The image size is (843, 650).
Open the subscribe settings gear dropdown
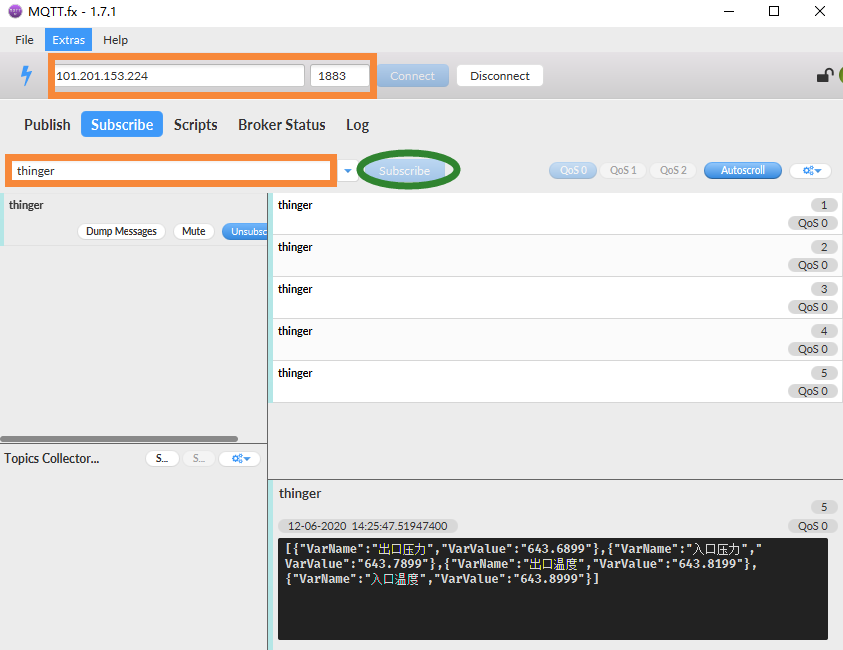(x=811, y=170)
